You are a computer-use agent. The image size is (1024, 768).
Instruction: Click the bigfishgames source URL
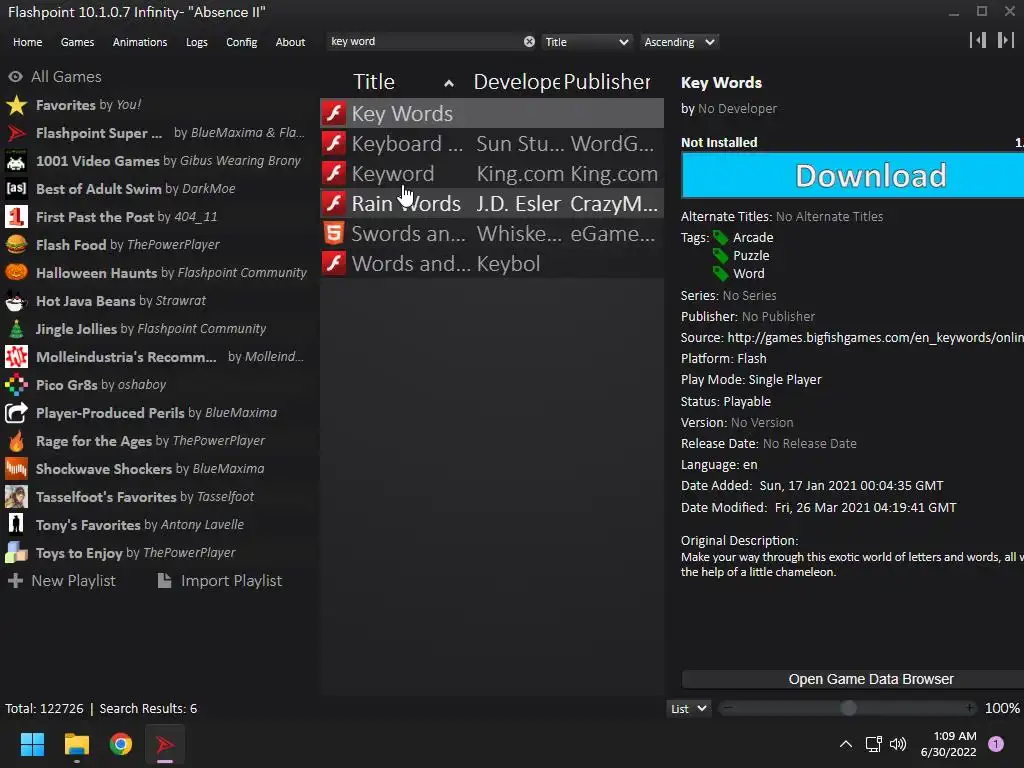[875, 338]
